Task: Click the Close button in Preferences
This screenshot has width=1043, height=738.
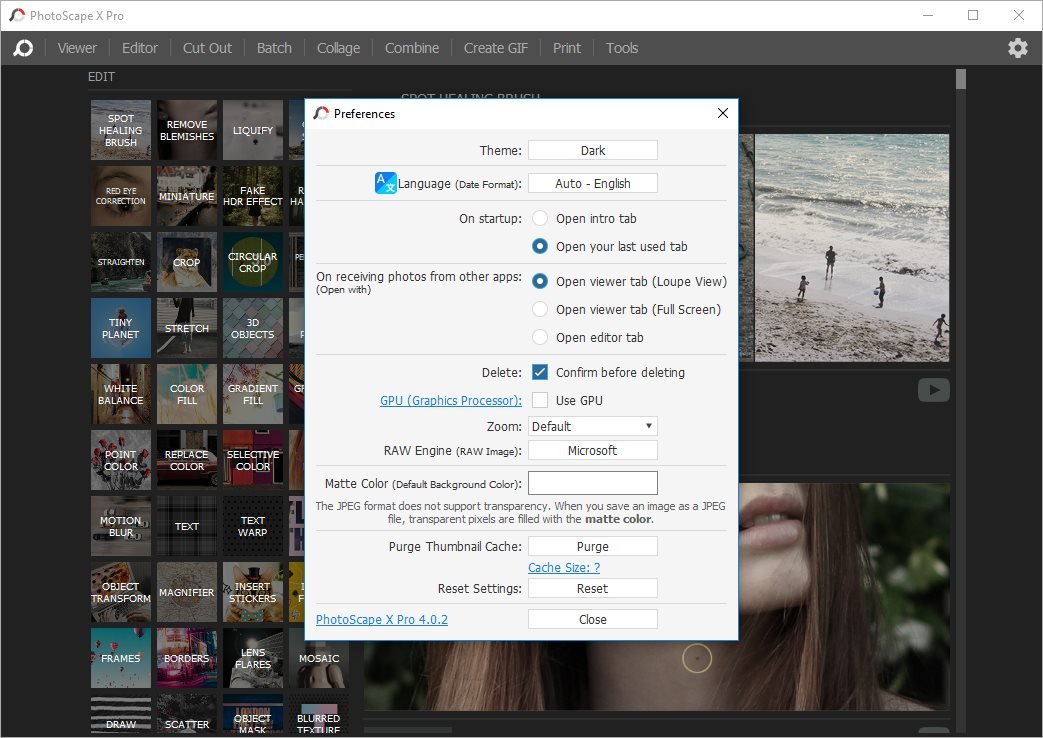Action: pos(593,620)
